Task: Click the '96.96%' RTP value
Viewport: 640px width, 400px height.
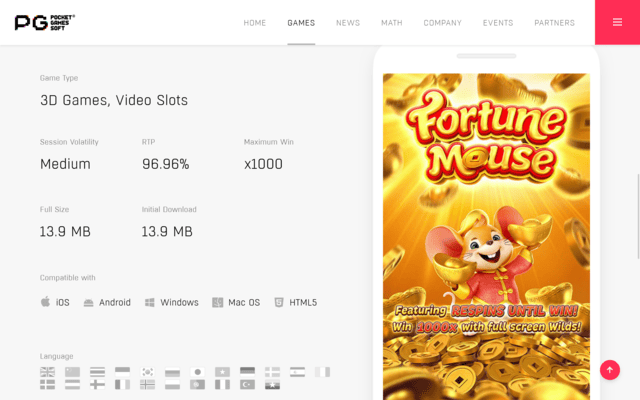Action: click(x=166, y=164)
